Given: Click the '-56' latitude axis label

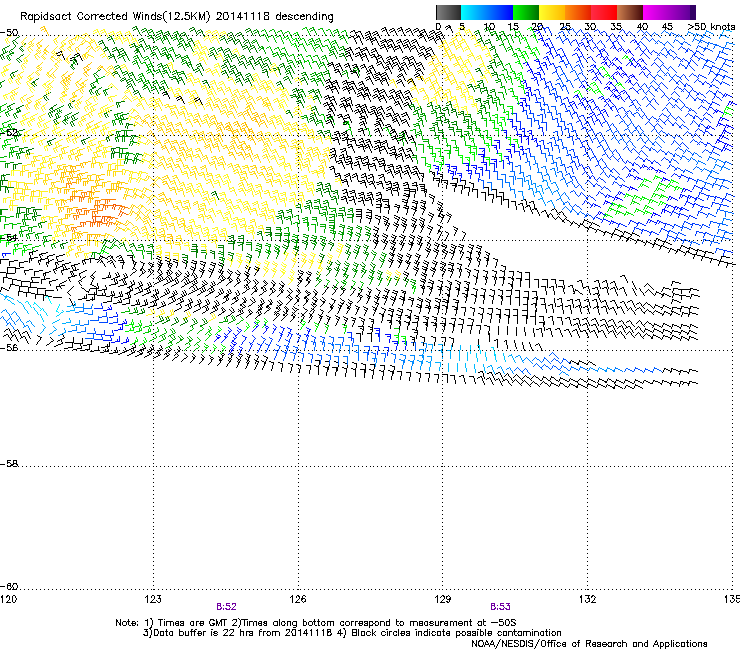Looking at the screenshot, I should (9, 347).
